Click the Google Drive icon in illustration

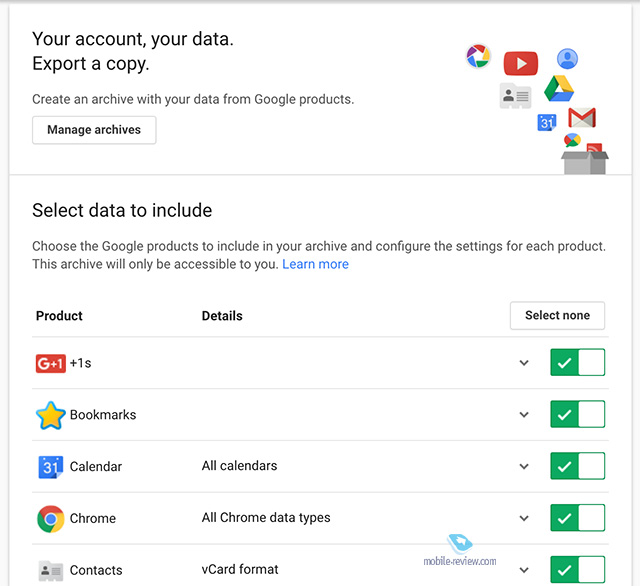coord(558,90)
